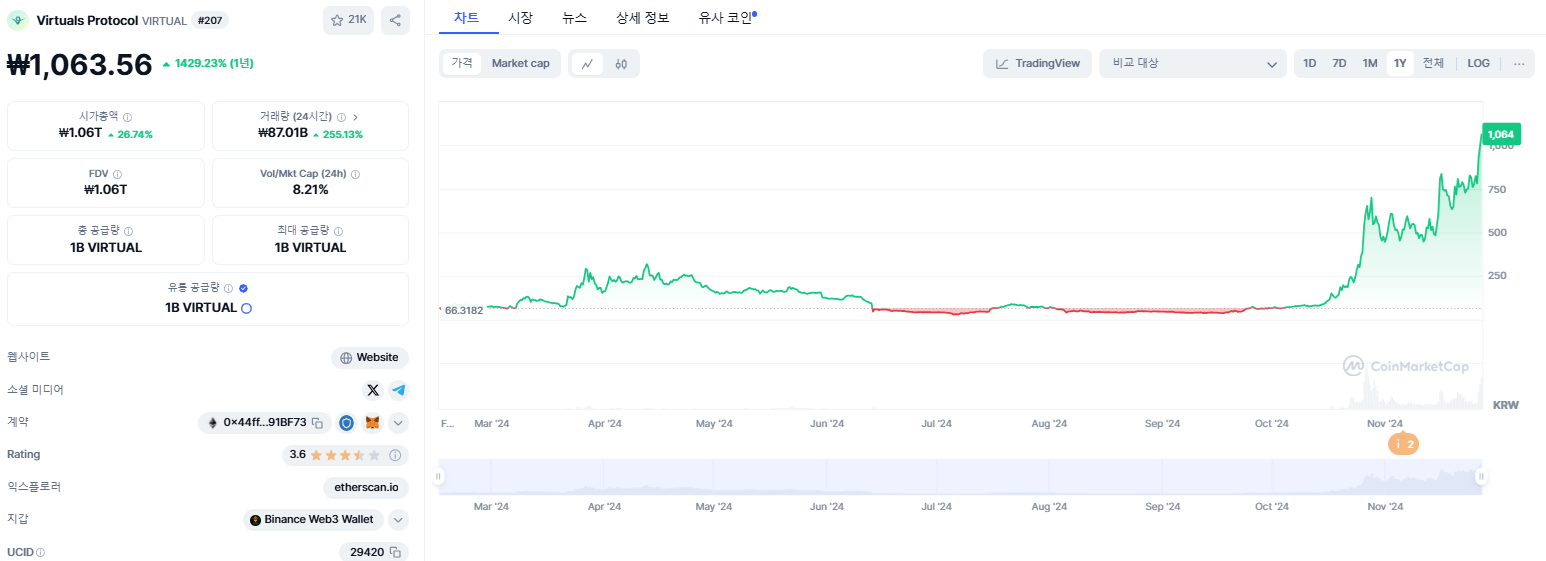Open Rating info icon
Image resolution: width=1546 pixels, height=561 pixels.
coord(395,455)
